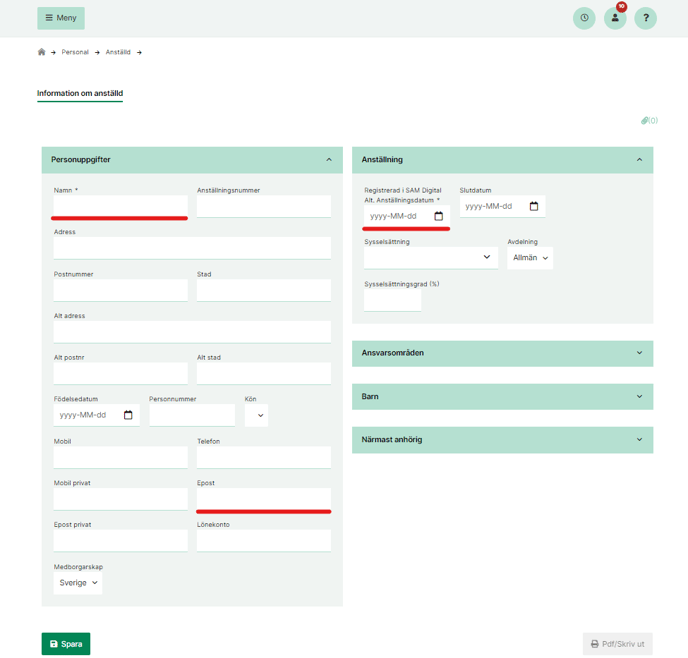Click the home icon in breadcrumb
This screenshot has width=688, height=658.
tap(41, 52)
